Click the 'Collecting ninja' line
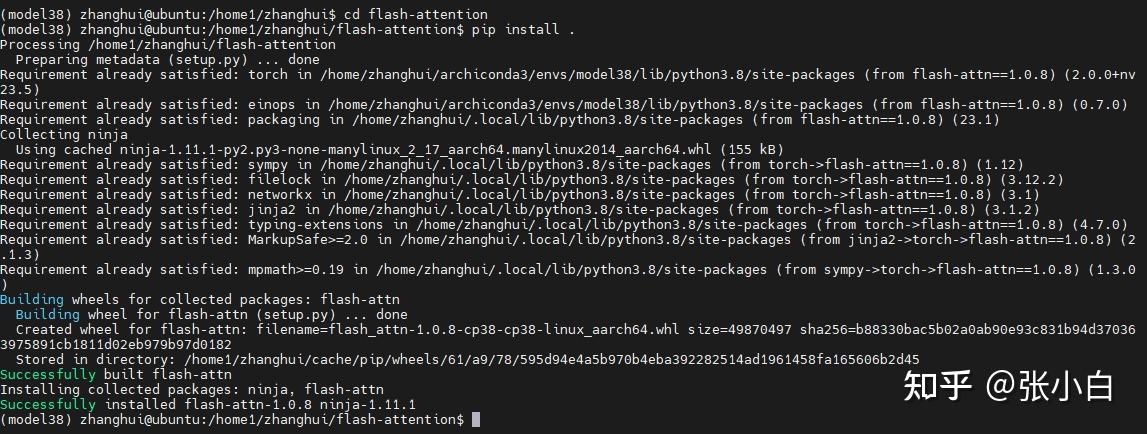The height and width of the screenshot is (434, 1147). 64,134
